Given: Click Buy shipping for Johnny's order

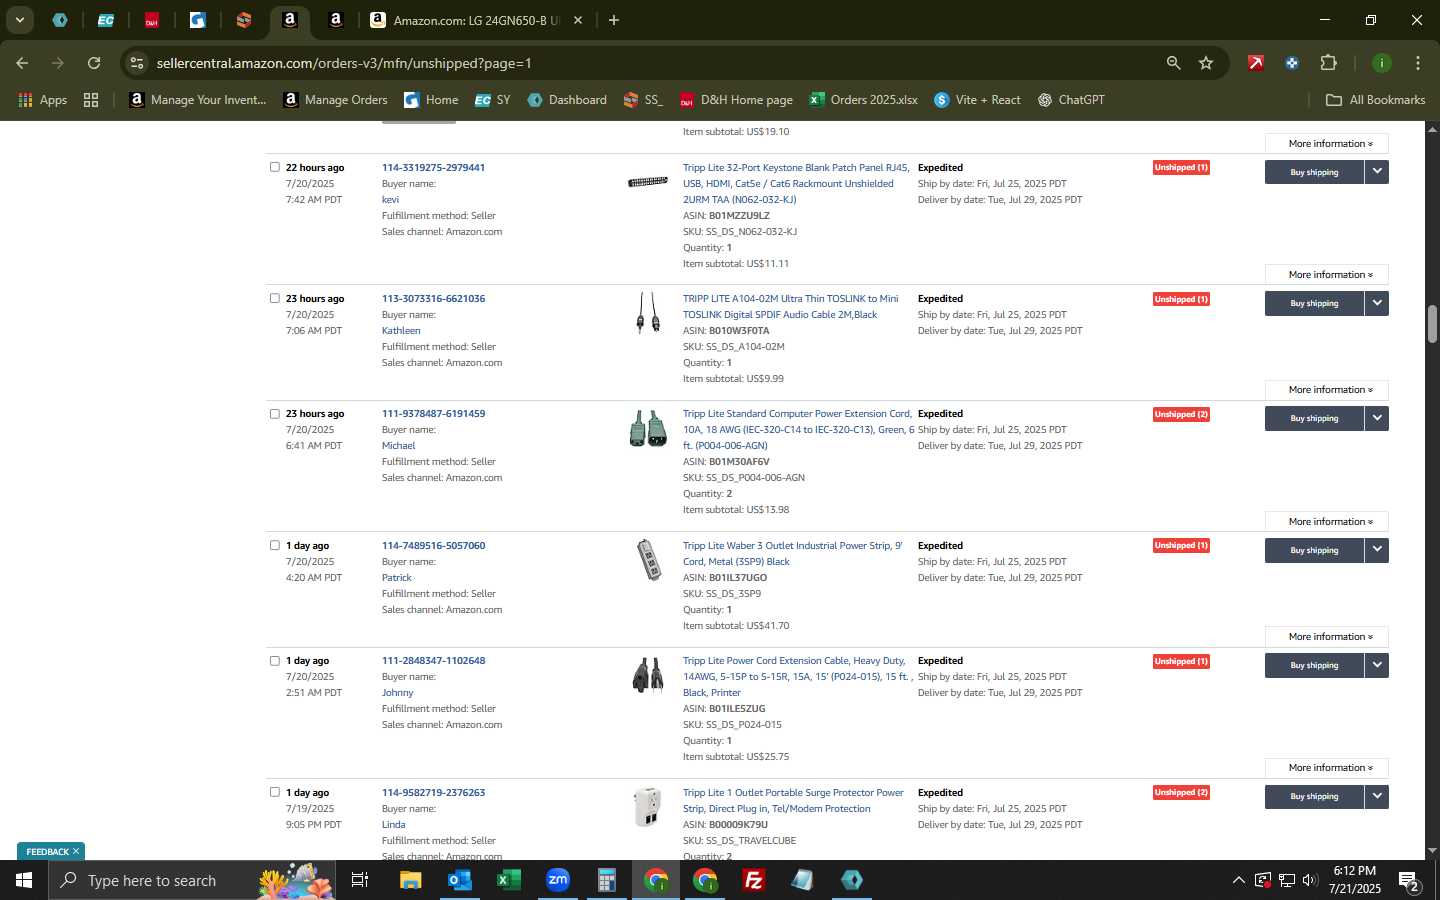Looking at the screenshot, I should pyautogui.click(x=1314, y=665).
